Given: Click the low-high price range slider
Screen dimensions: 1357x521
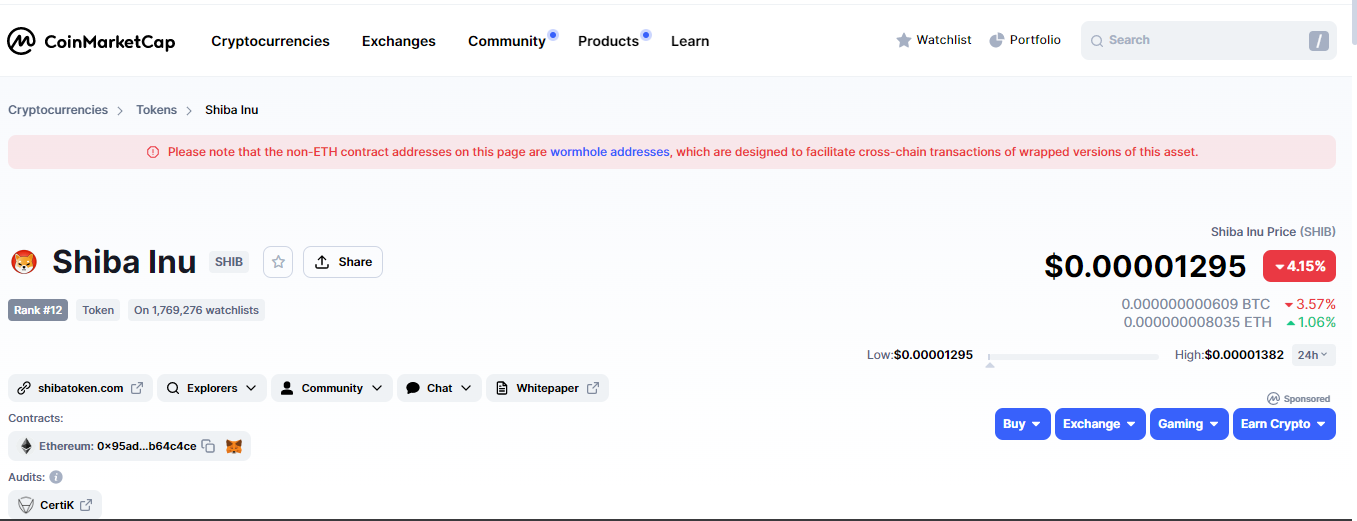Looking at the screenshot, I should 1073,356.
